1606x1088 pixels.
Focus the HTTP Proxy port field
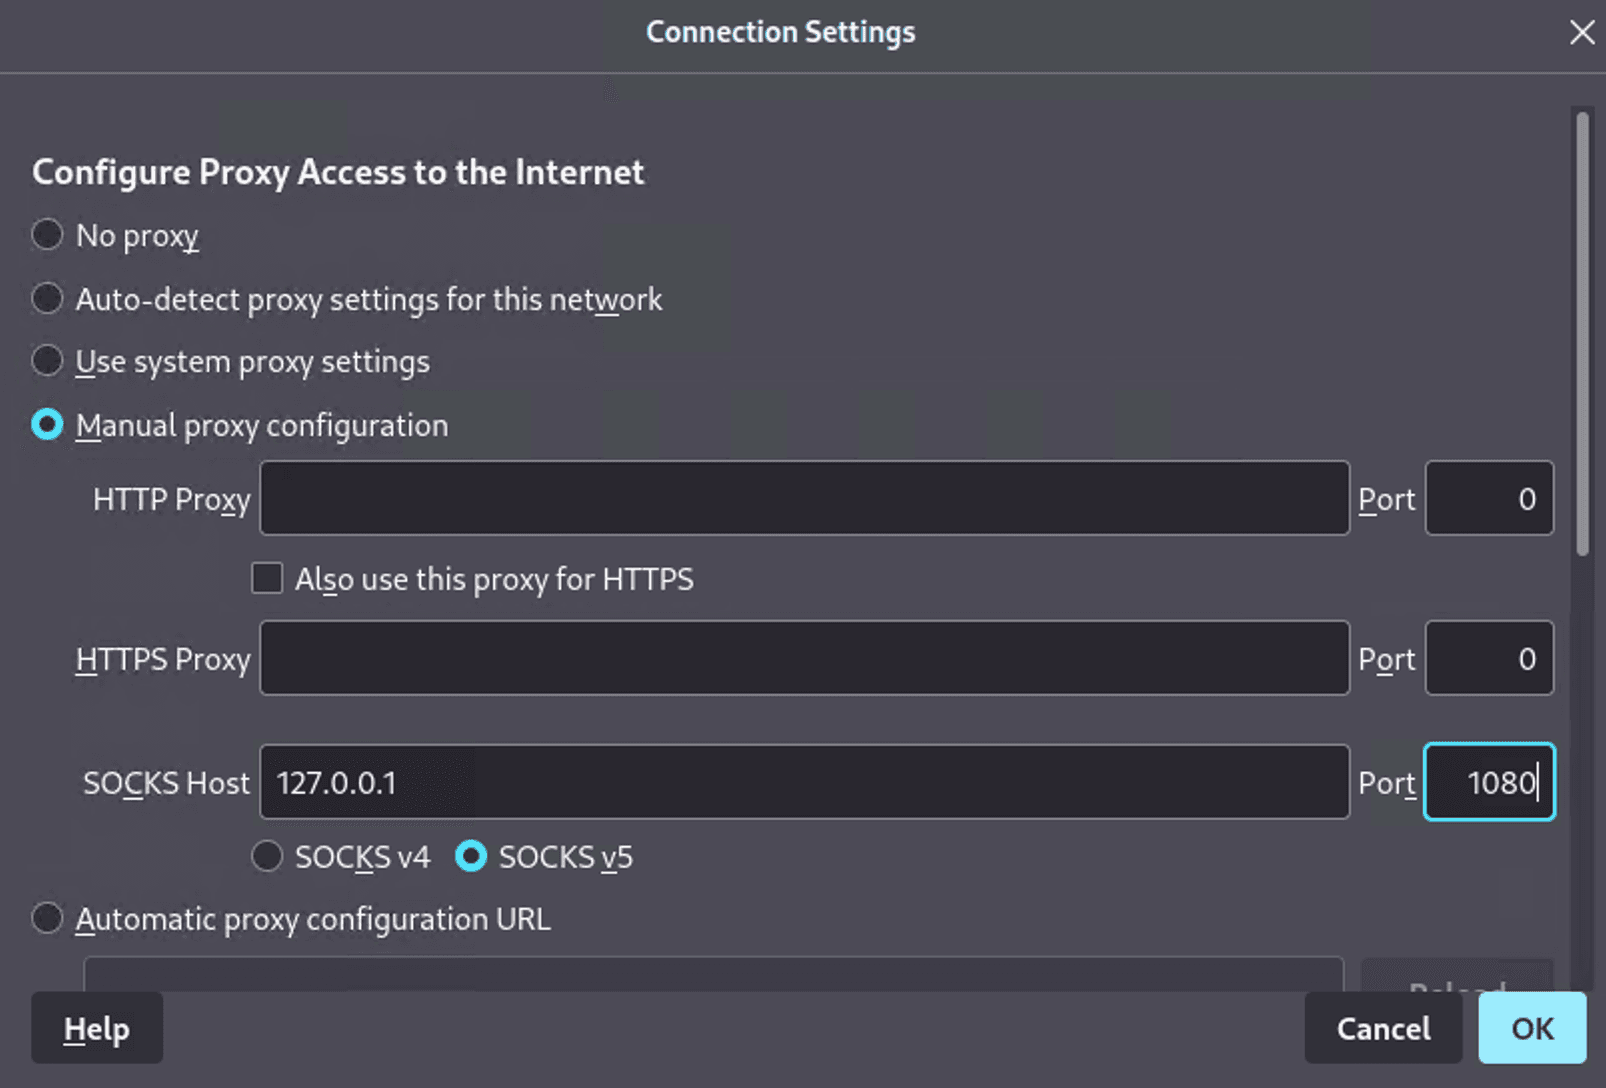[1489, 498]
